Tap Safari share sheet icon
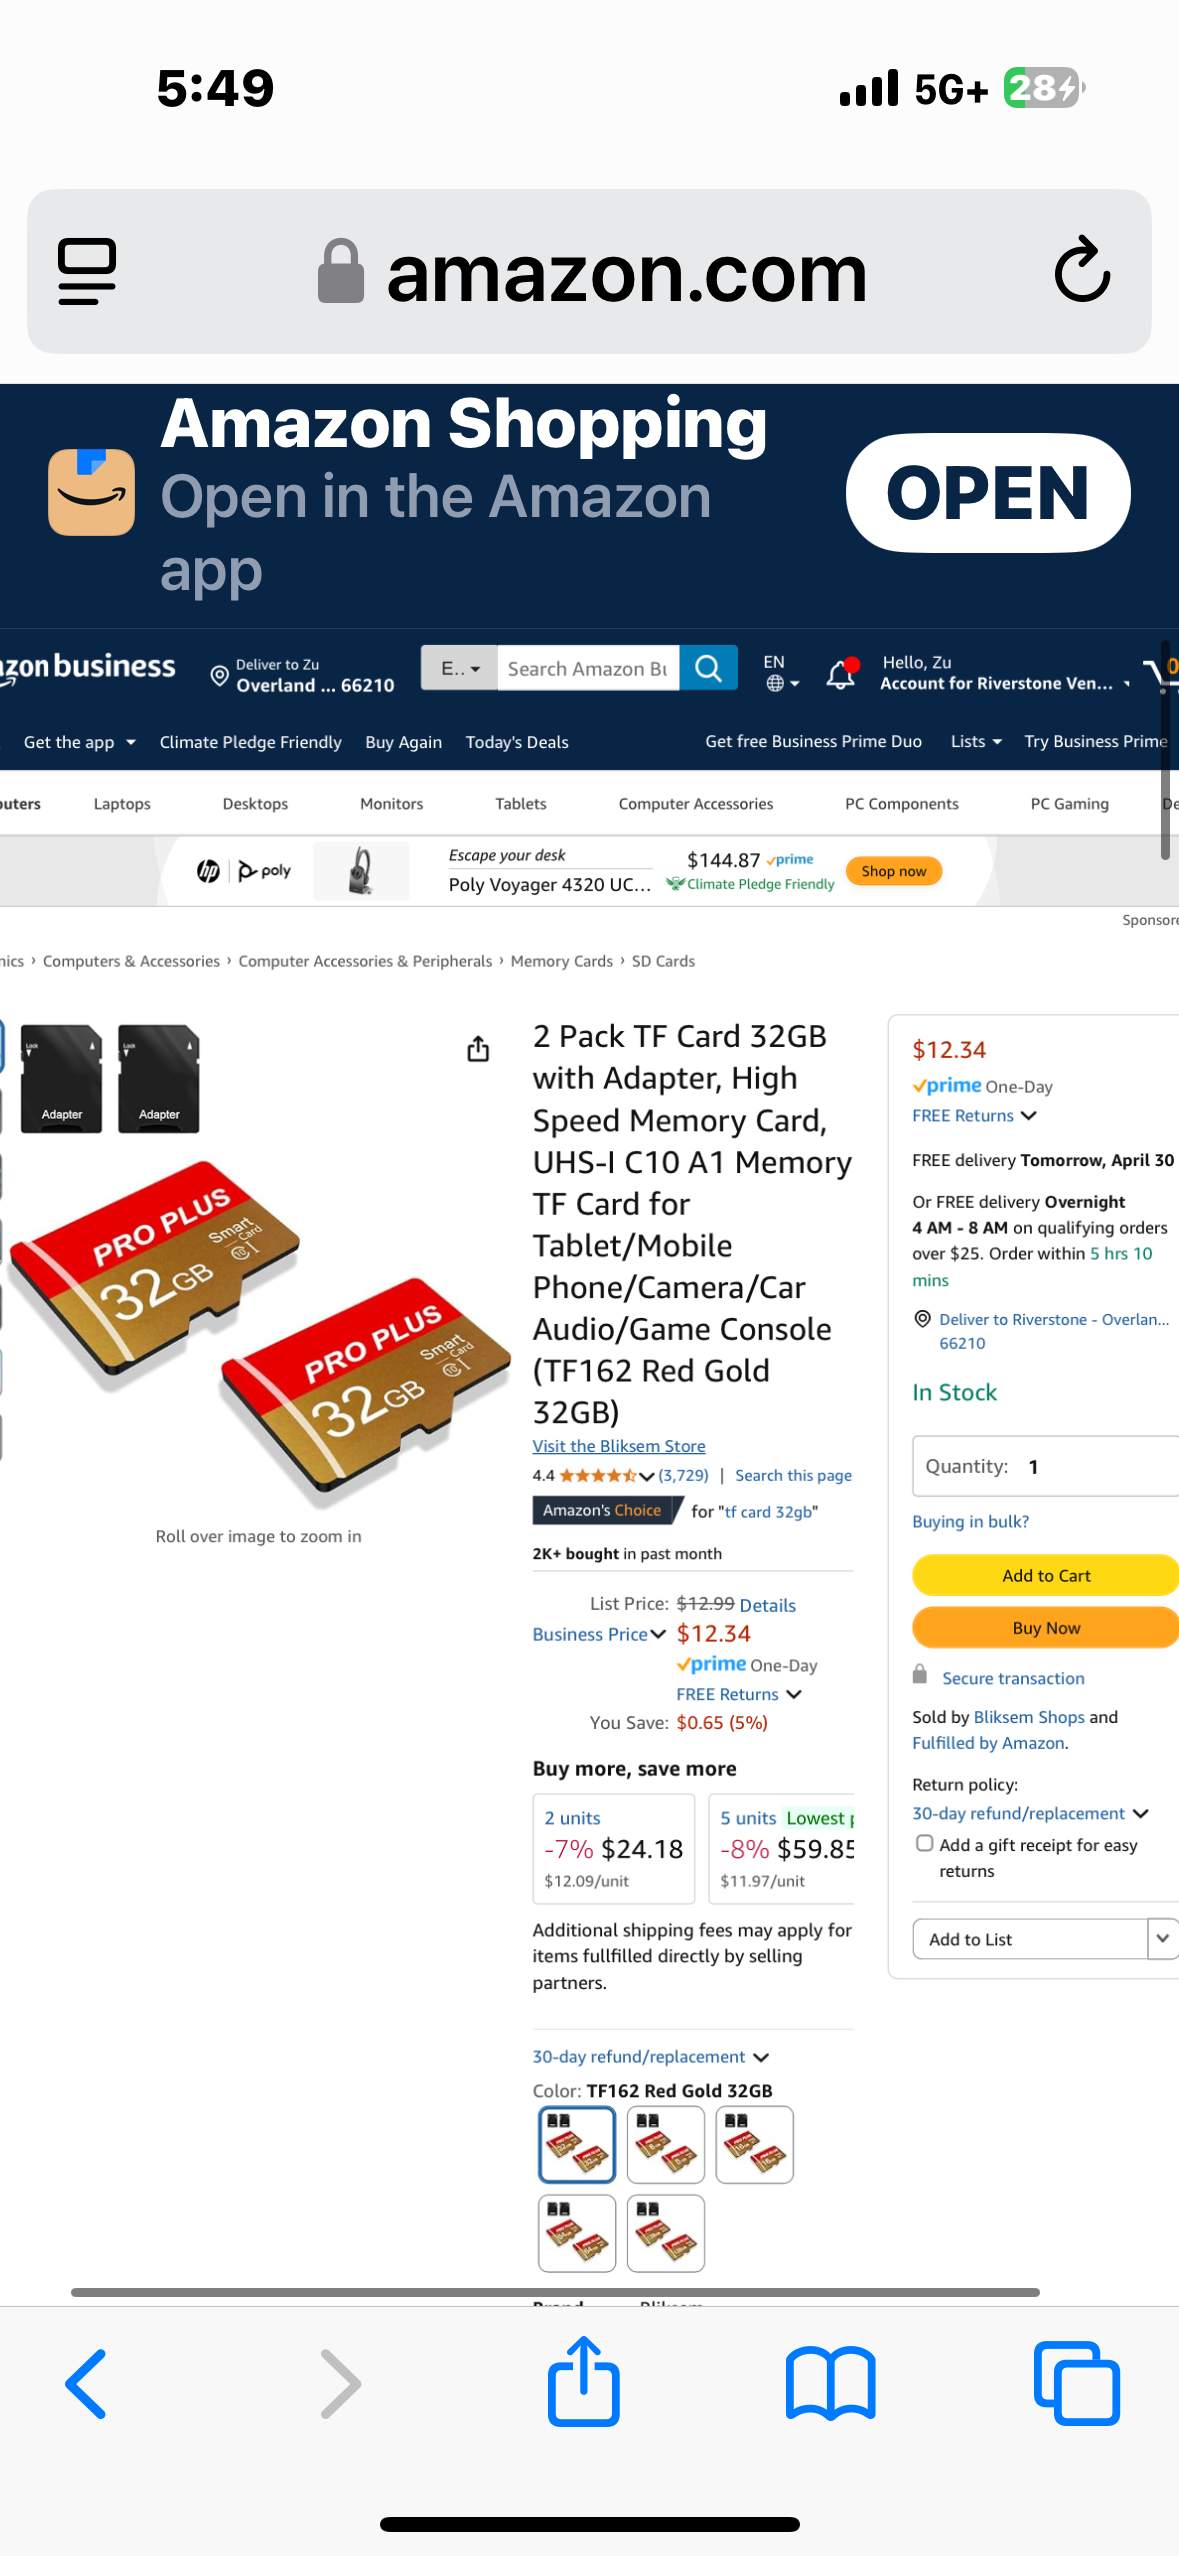1179x2556 pixels. (584, 2382)
